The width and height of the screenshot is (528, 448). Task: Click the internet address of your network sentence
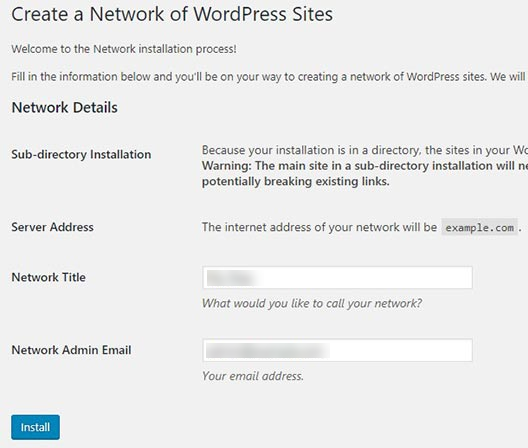(x=319, y=227)
